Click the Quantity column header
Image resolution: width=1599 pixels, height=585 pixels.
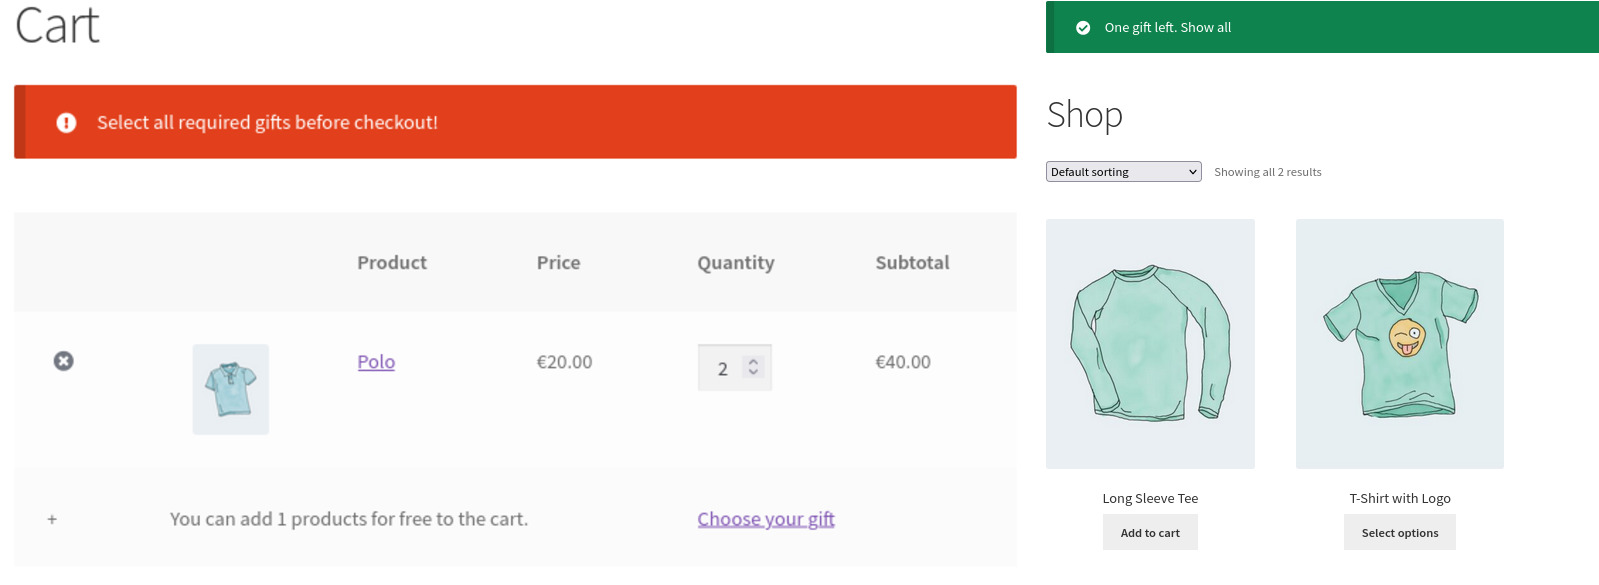coord(736,263)
